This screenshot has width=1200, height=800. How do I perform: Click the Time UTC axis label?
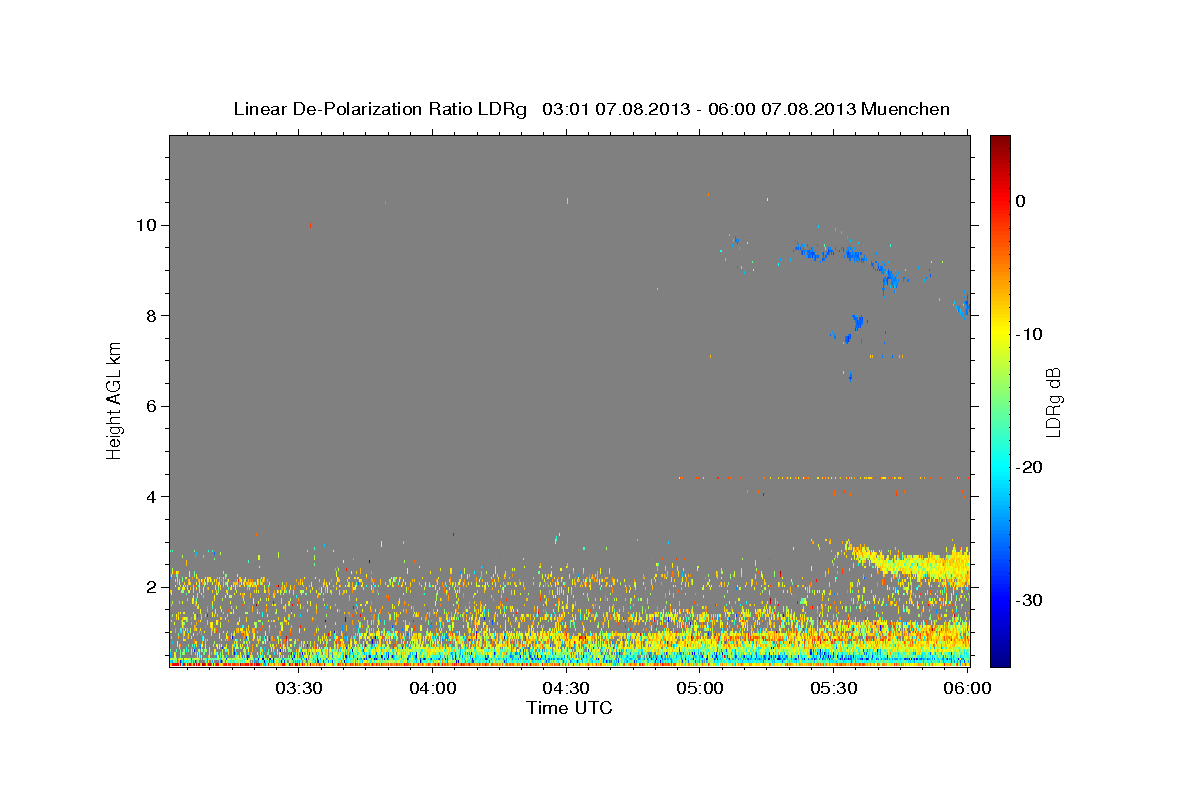pos(569,708)
